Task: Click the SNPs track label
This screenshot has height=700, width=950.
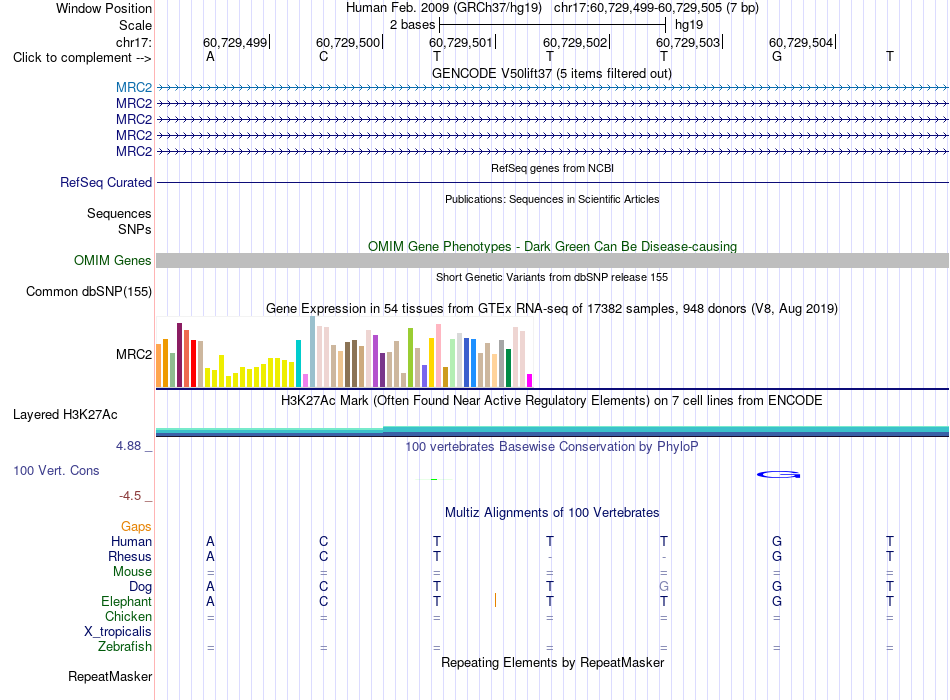Action: [x=135, y=229]
